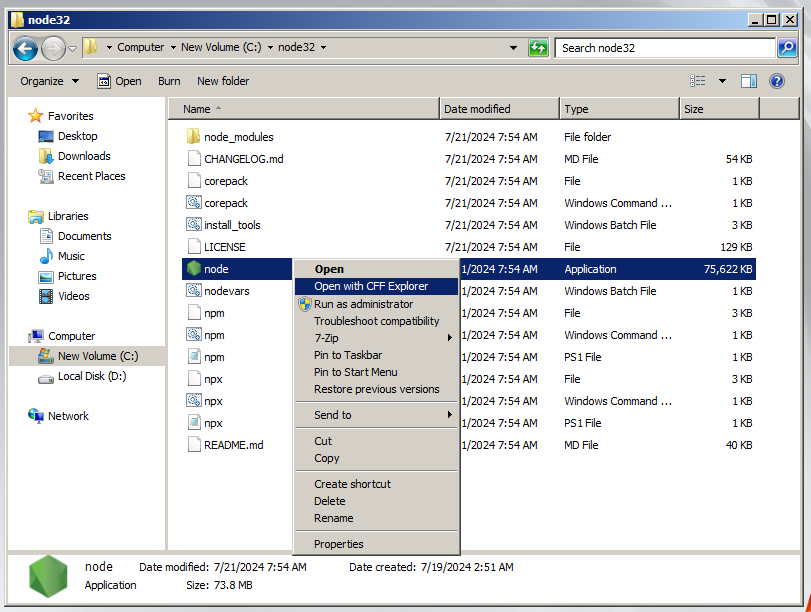Click the search magnifier icon
811x612 pixels.
[x=787, y=48]
